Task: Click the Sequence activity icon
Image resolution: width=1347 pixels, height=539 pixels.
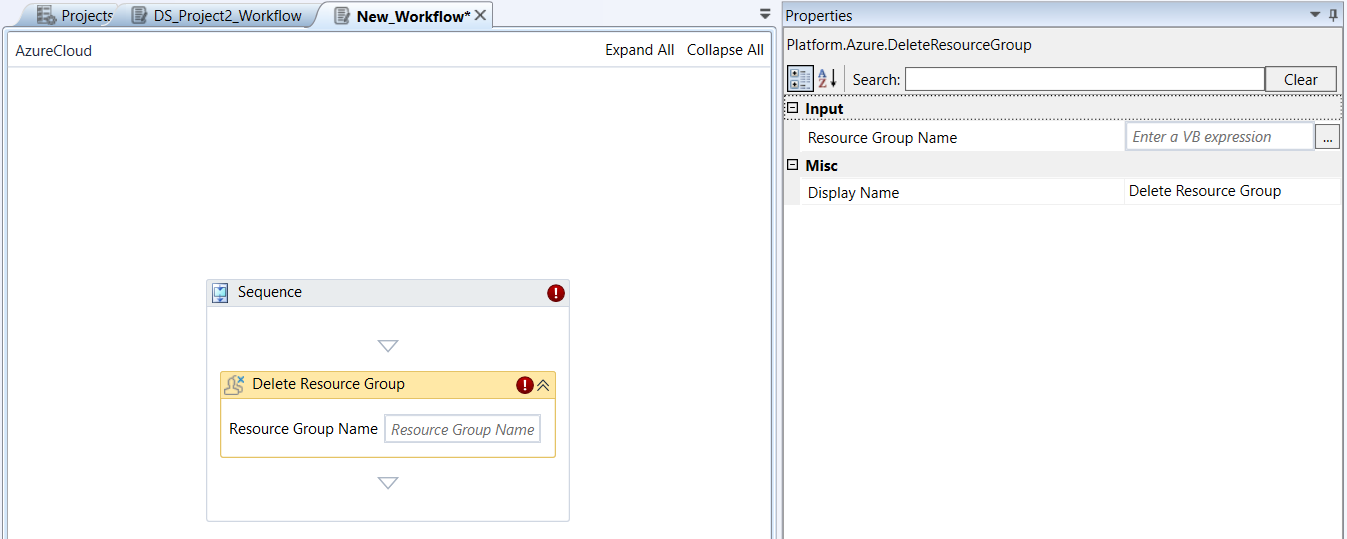Action: [220, 293]
